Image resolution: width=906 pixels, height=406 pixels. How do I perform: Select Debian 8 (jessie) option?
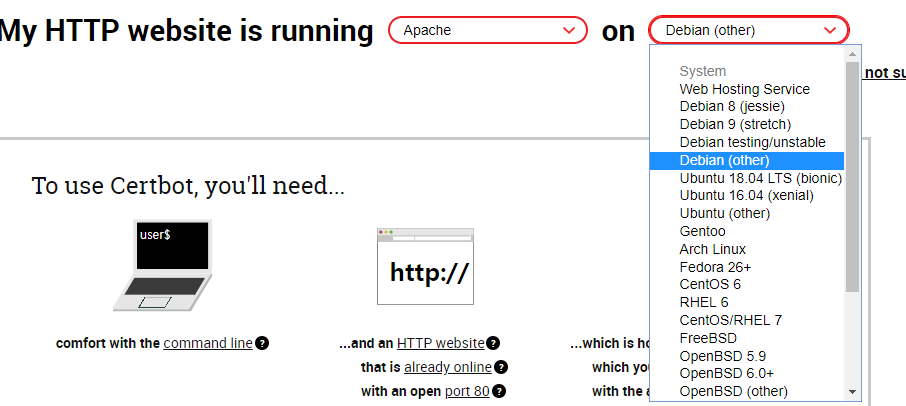tap(747, 107)
